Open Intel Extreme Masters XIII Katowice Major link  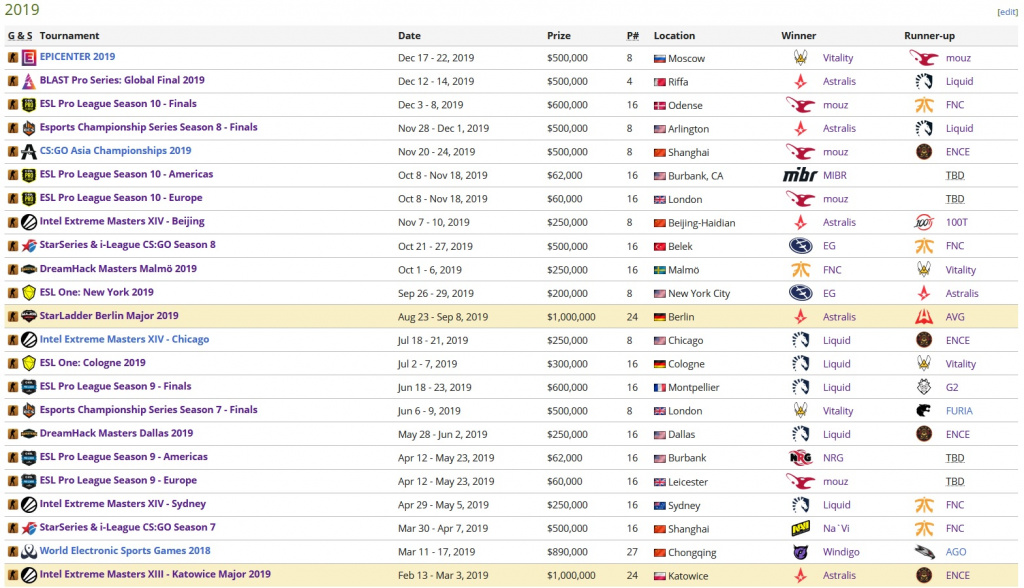point(155,574)
